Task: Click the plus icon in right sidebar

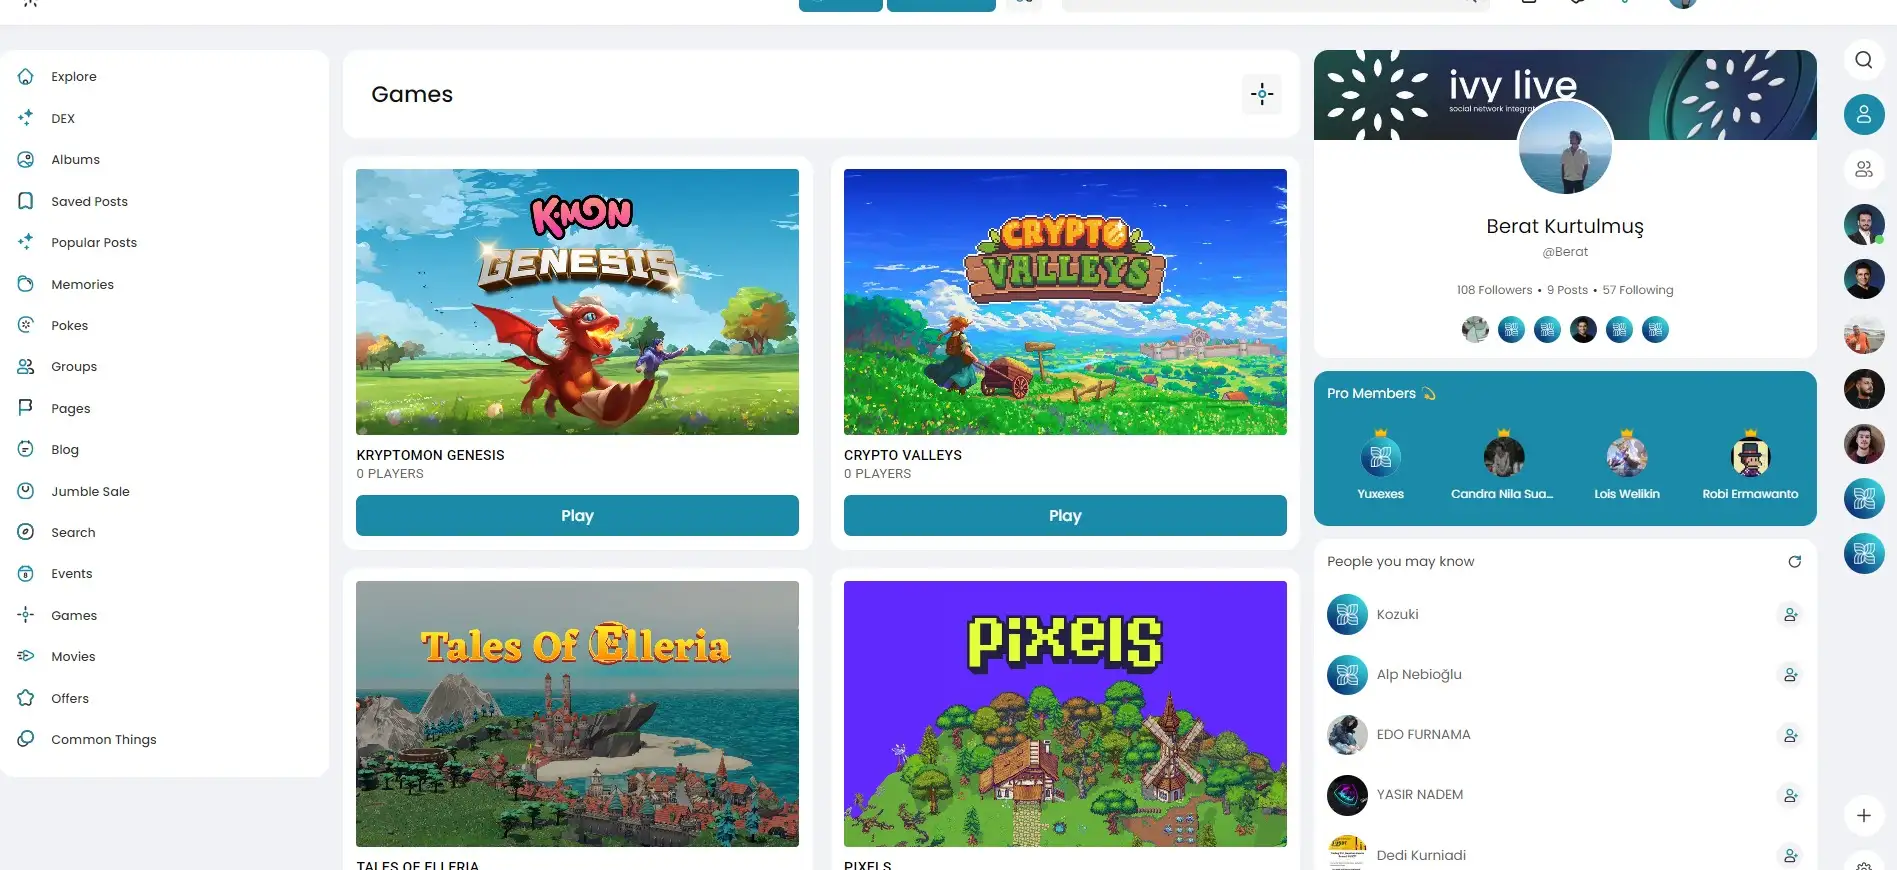Action: point(1864,816)
